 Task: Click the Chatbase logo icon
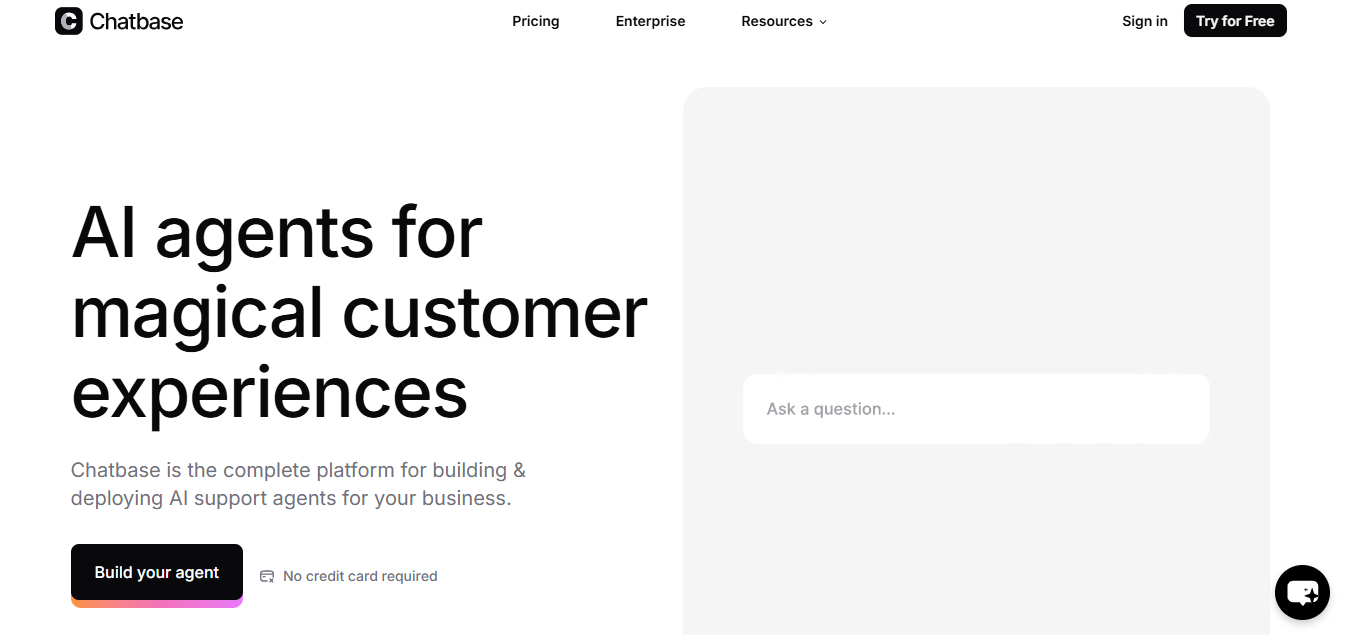click(x=68, y=21)
